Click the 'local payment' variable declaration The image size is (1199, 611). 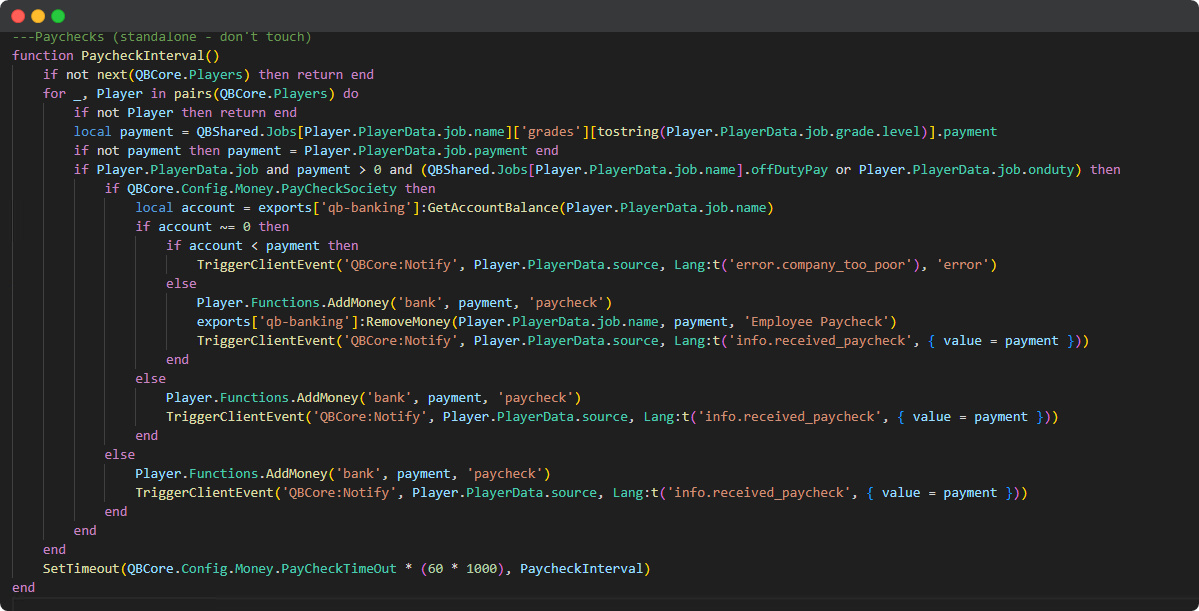[123, 132]
